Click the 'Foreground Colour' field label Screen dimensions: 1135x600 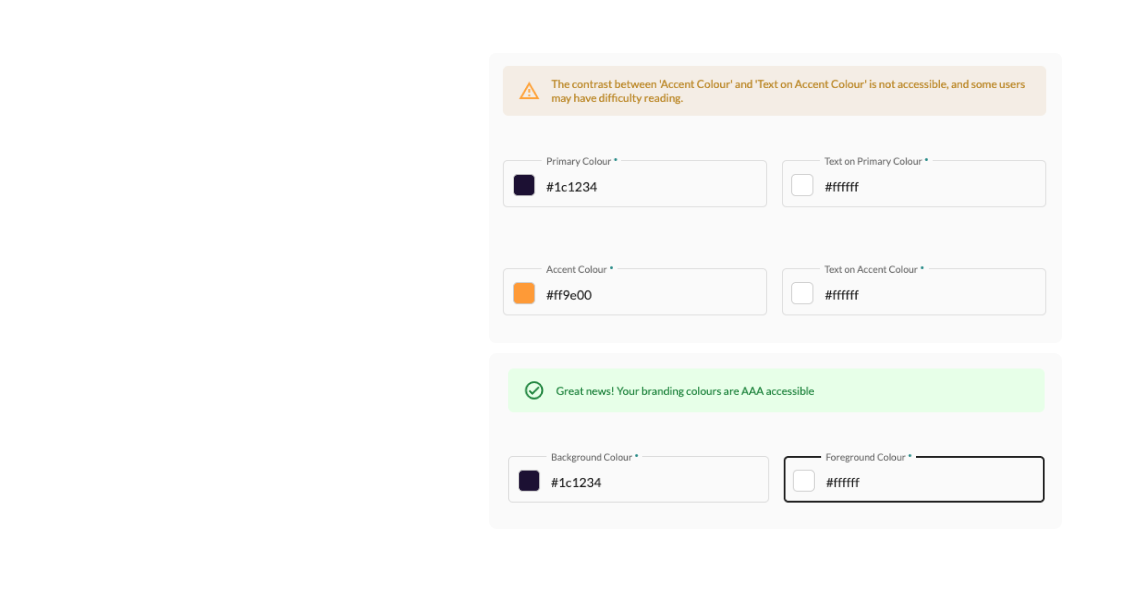[x=865, y=457]
